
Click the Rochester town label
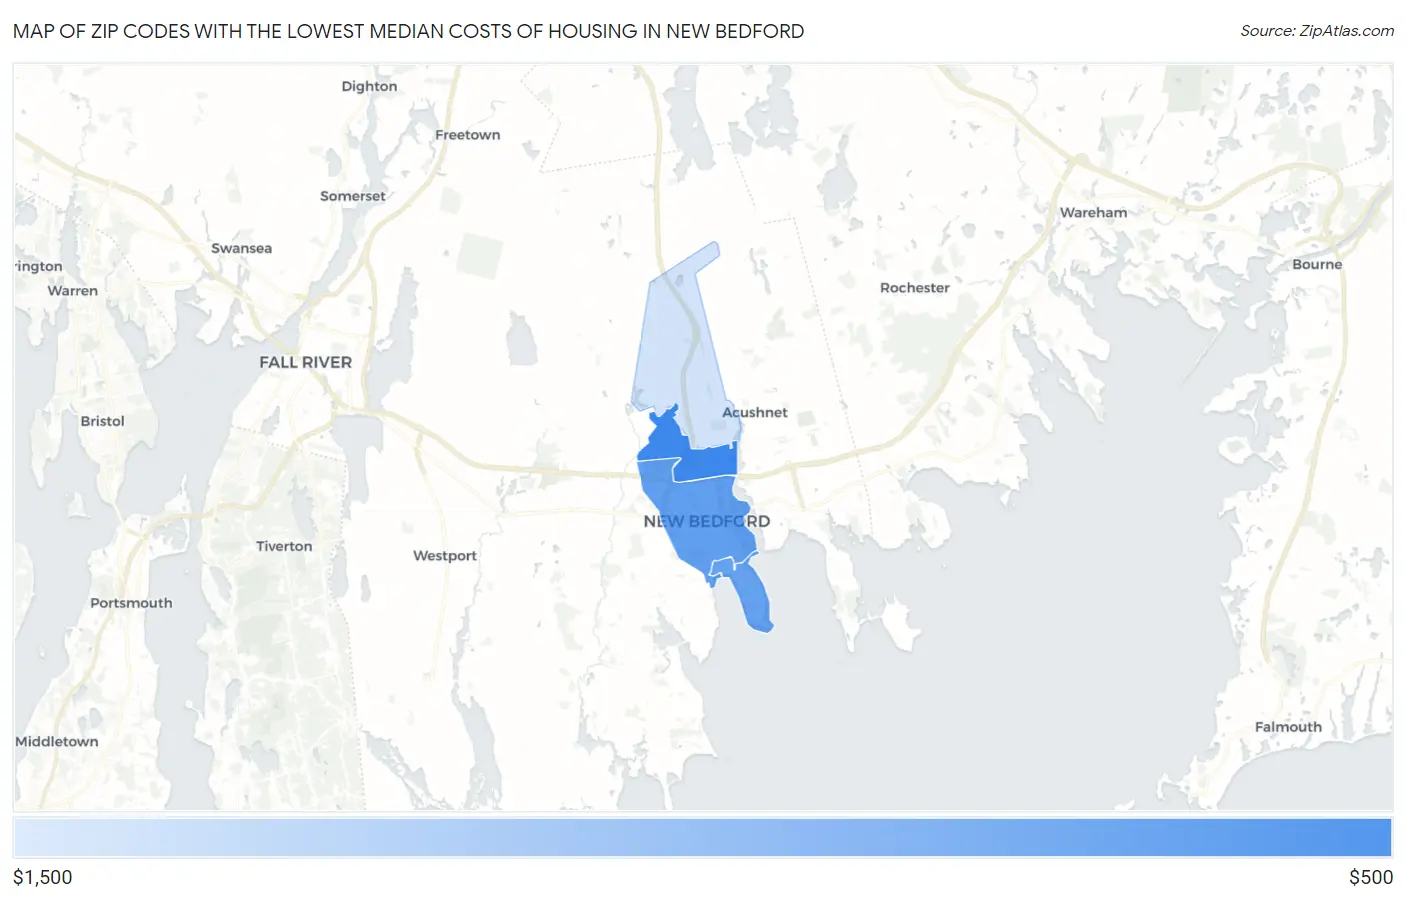tap(915, 287)
